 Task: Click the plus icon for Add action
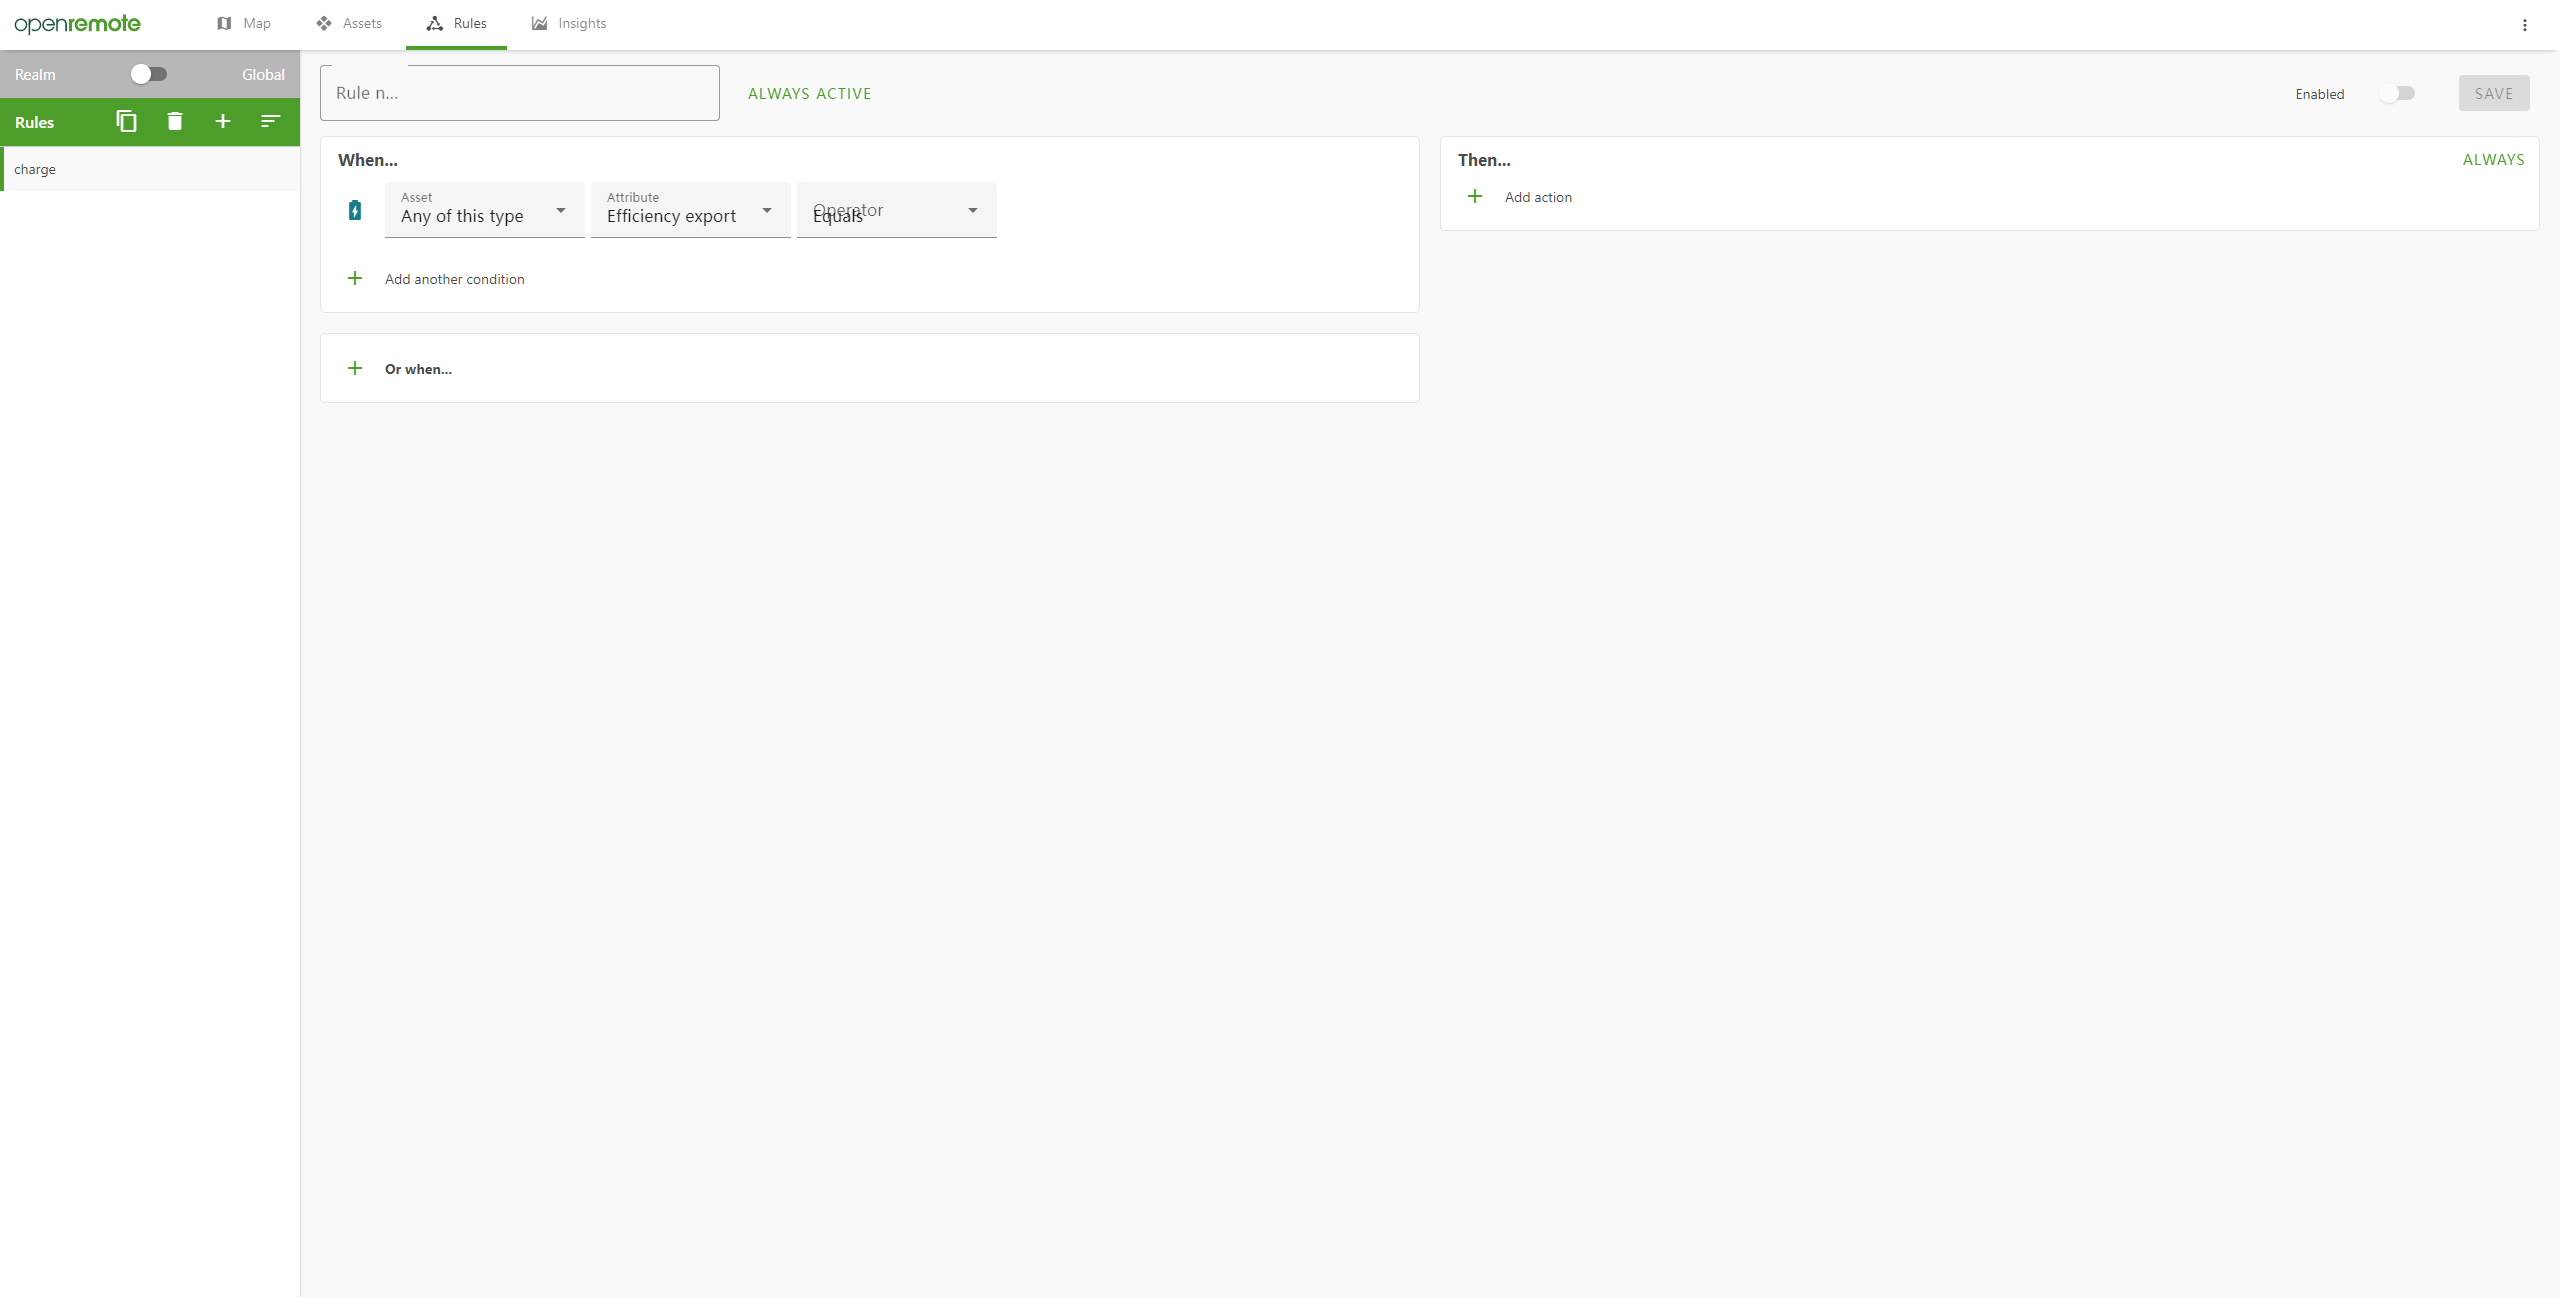point(1475,197)
